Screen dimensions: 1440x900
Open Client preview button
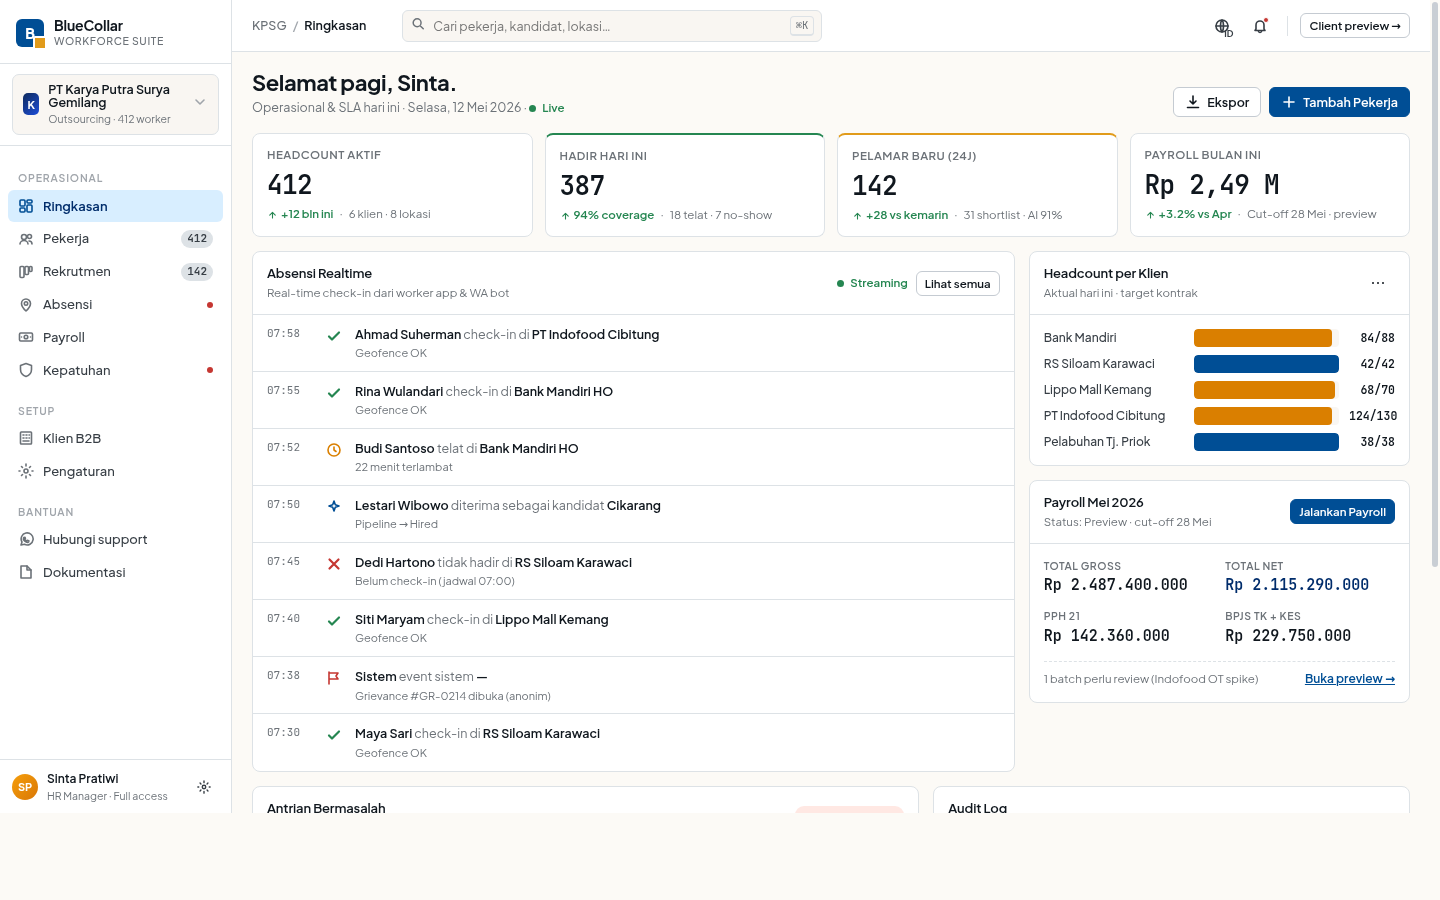1355,26
